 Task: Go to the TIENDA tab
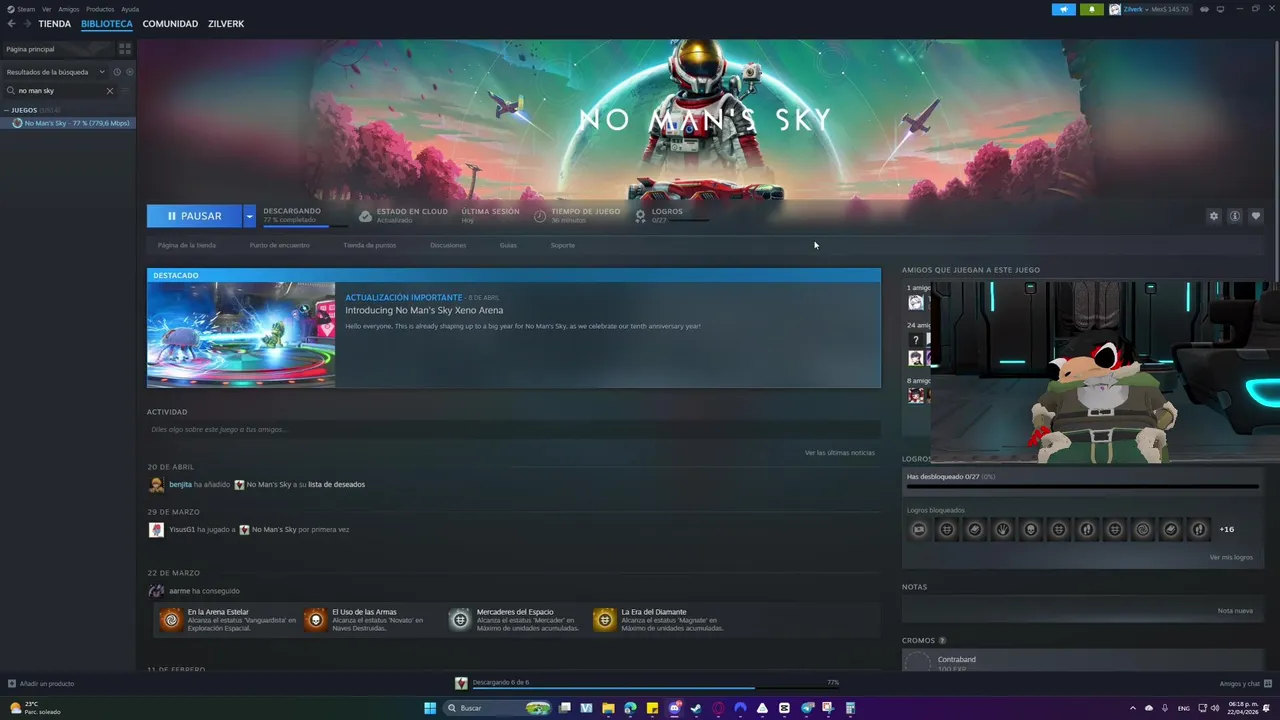pos(55,23)
